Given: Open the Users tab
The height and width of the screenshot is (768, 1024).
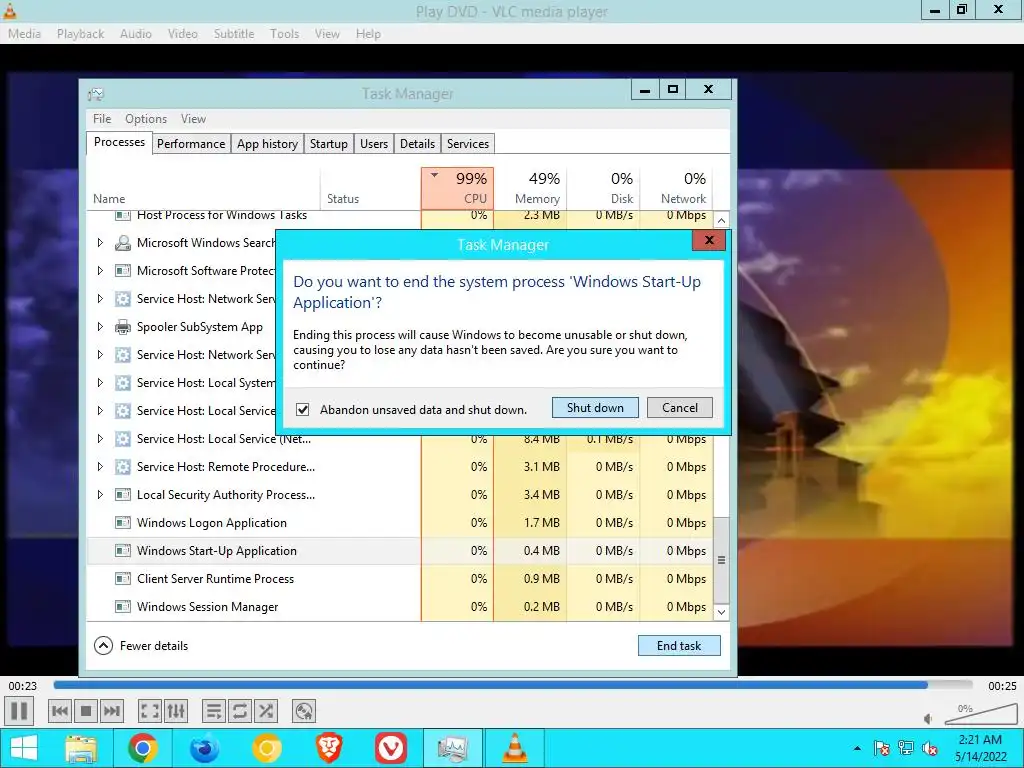Looking at the screenshot, I should 374,144.
